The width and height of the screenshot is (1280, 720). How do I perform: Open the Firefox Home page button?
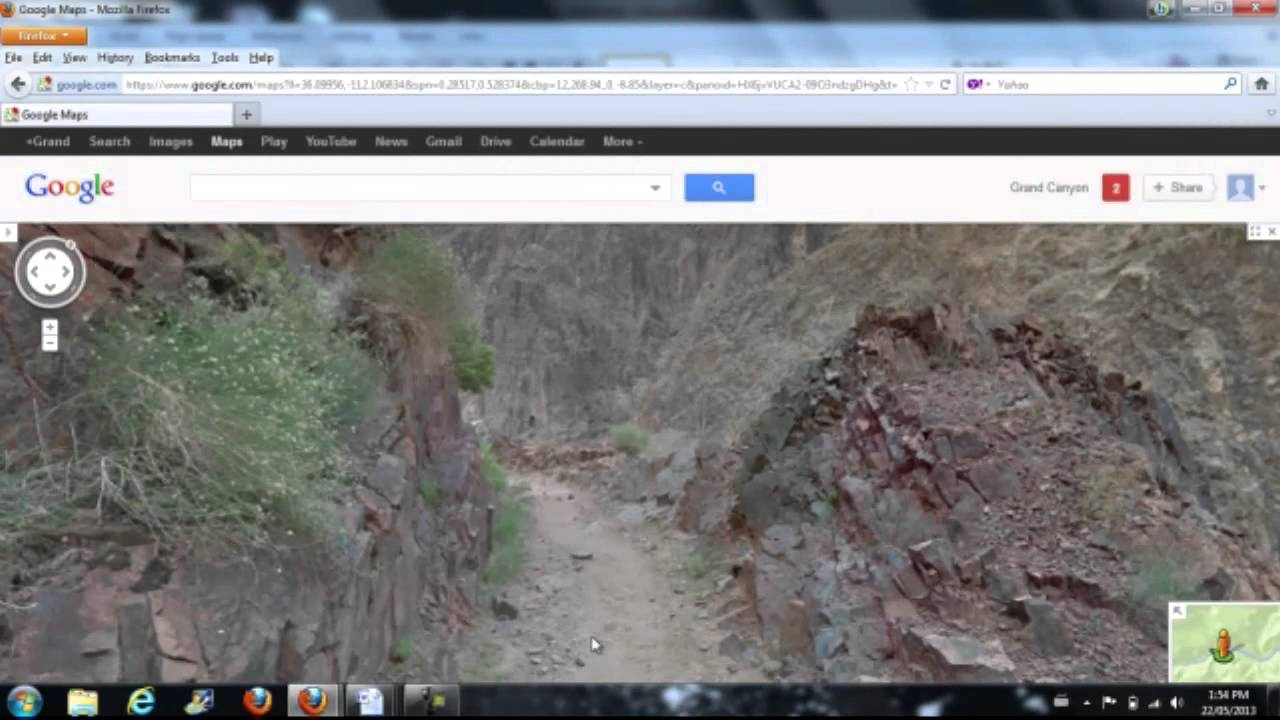[1261, 84]
